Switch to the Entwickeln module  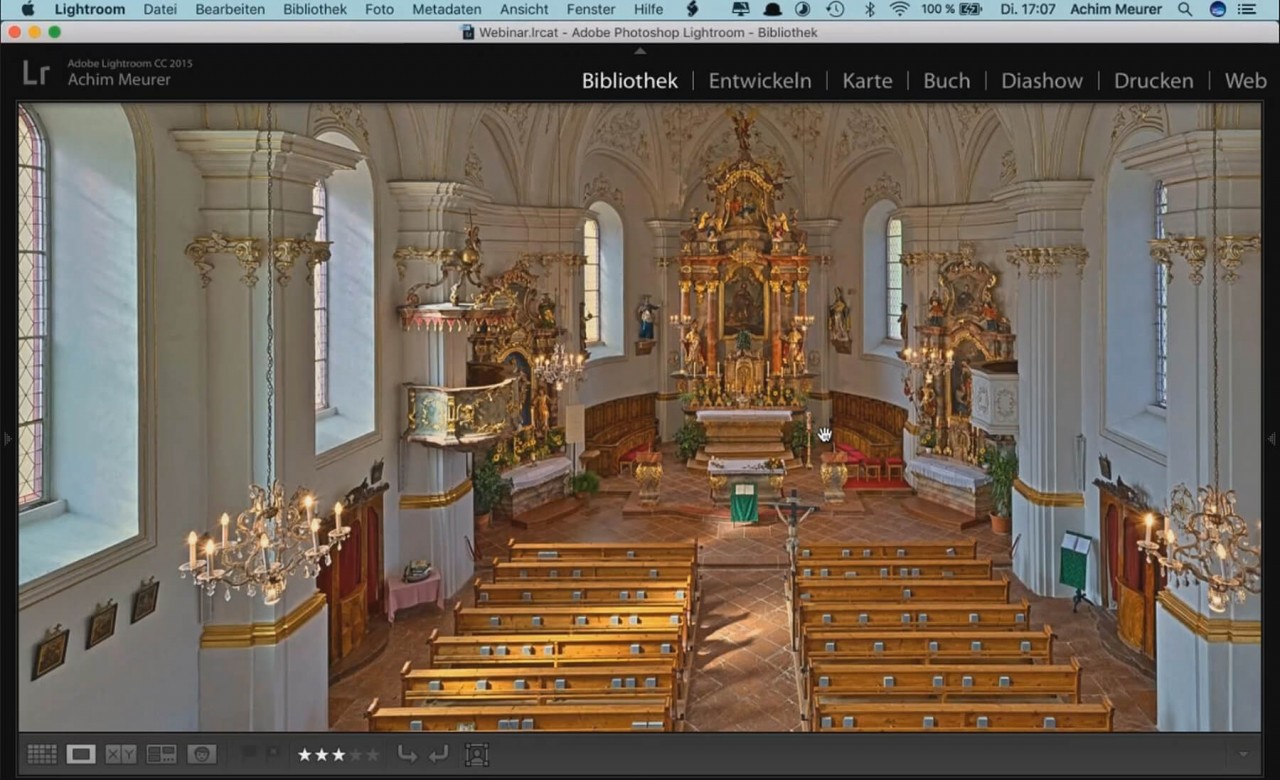[x=760, y=81]
